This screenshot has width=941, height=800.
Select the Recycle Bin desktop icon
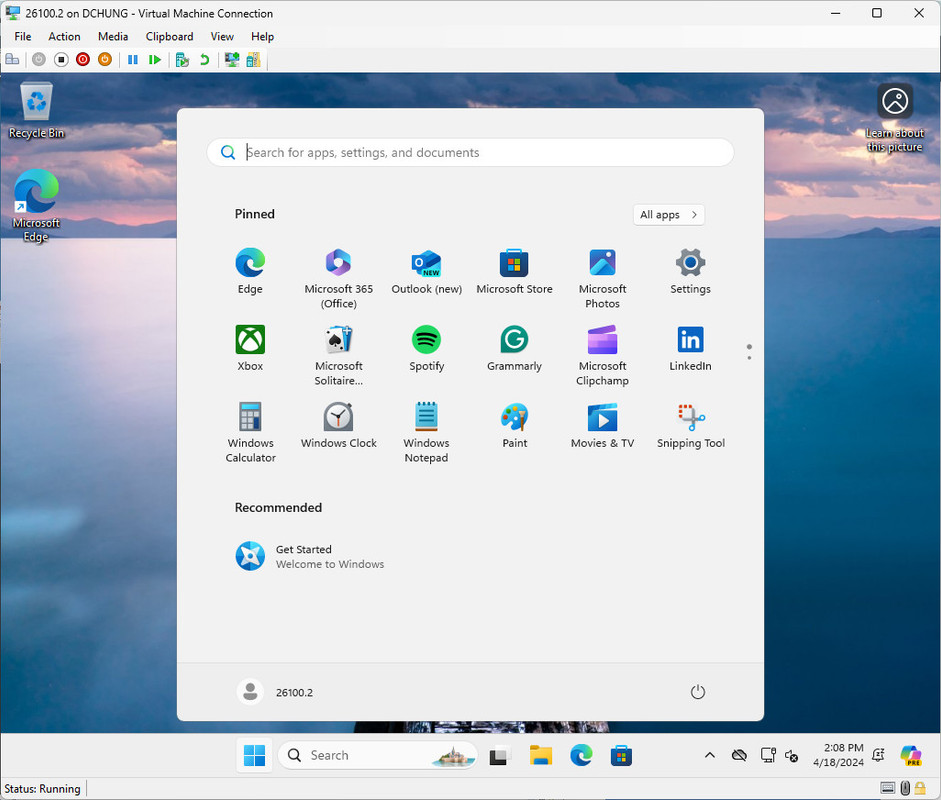coord(36,110)
